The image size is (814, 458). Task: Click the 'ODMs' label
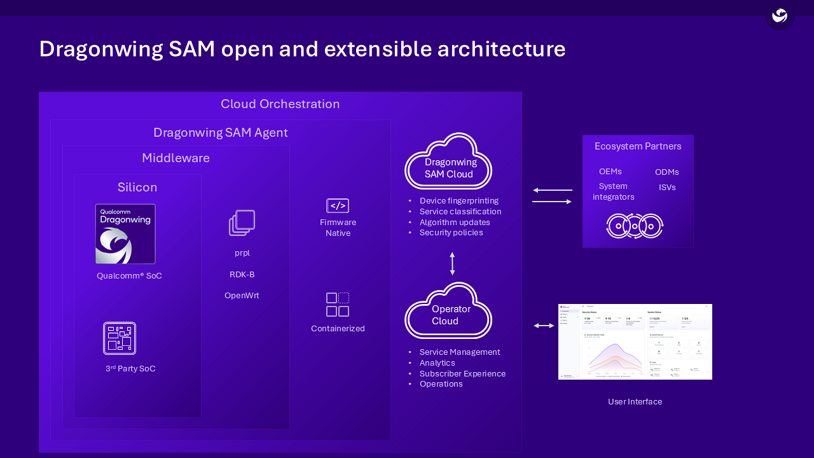[x=667, y=172]
